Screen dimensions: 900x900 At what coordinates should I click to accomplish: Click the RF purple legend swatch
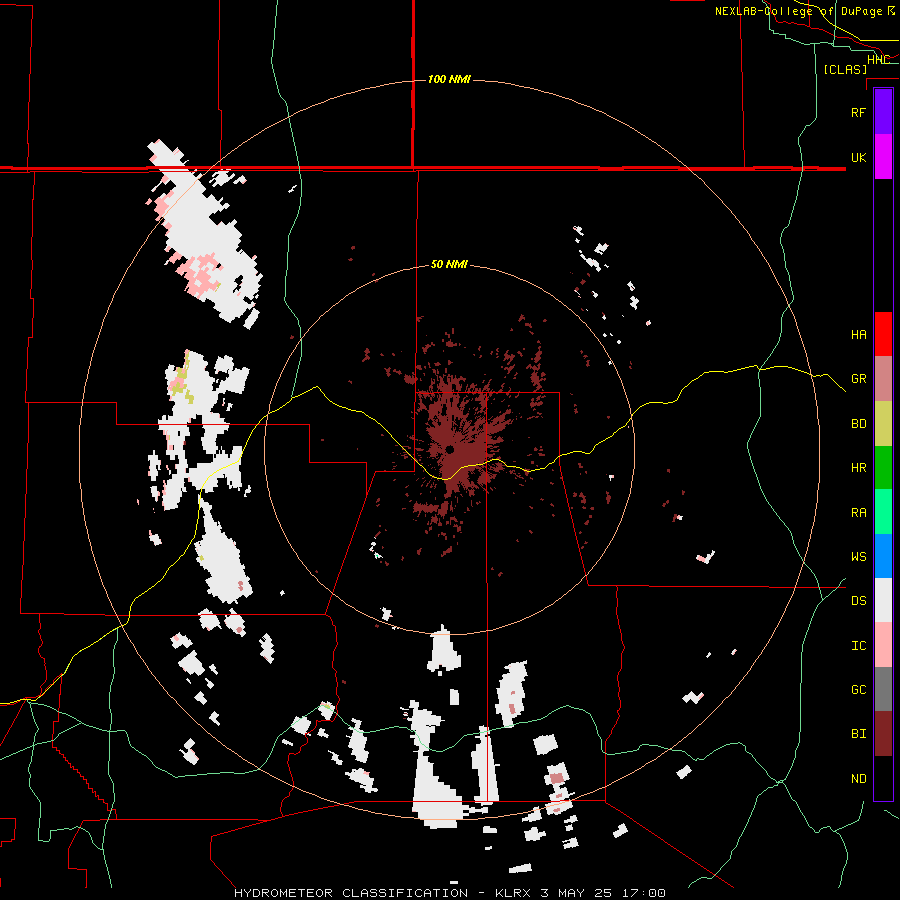883,112
